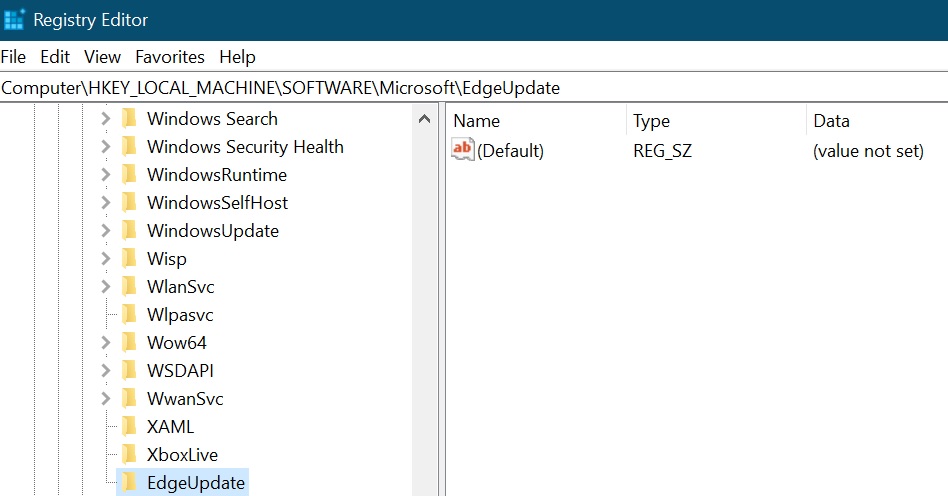The height and width of the screenshot is (496, 948).
Task: Click the Wlpasvc folder icon
Action: (x=129, y=315)
